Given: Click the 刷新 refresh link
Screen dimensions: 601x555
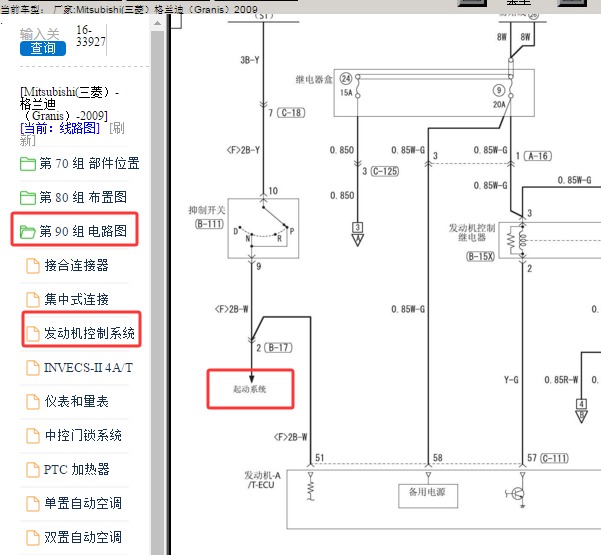Looking at the screenshot, I should (72, 134).
